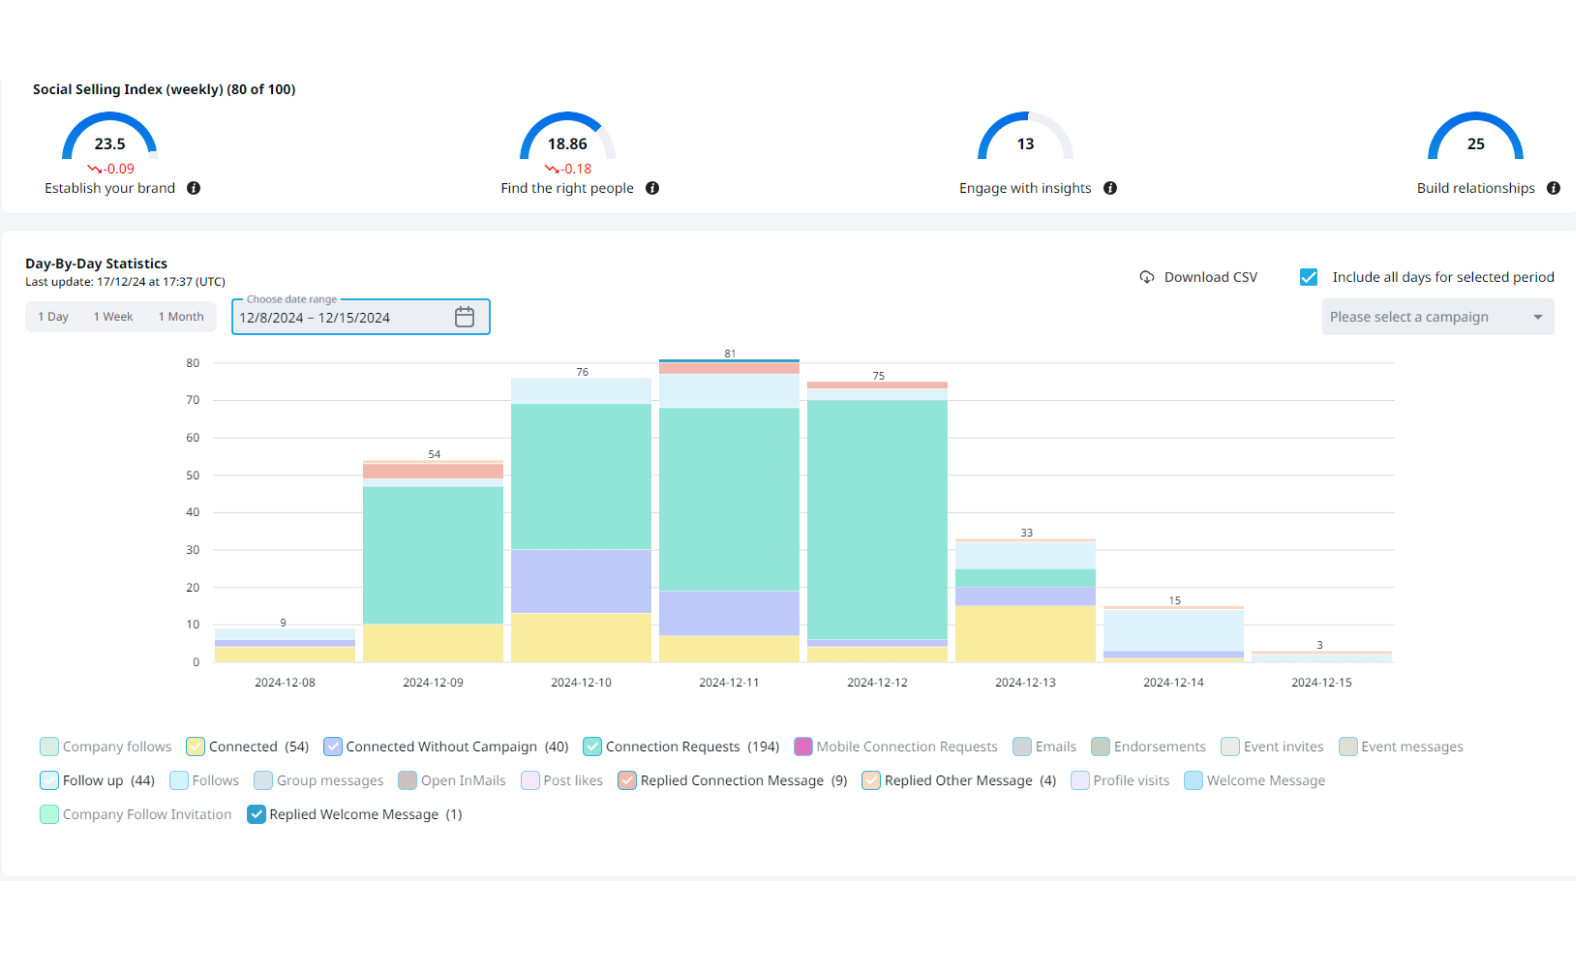Uncheck Include all days for selected period
The height and width of the screenshot is (961, 1576).
[x=1308, y=277]
